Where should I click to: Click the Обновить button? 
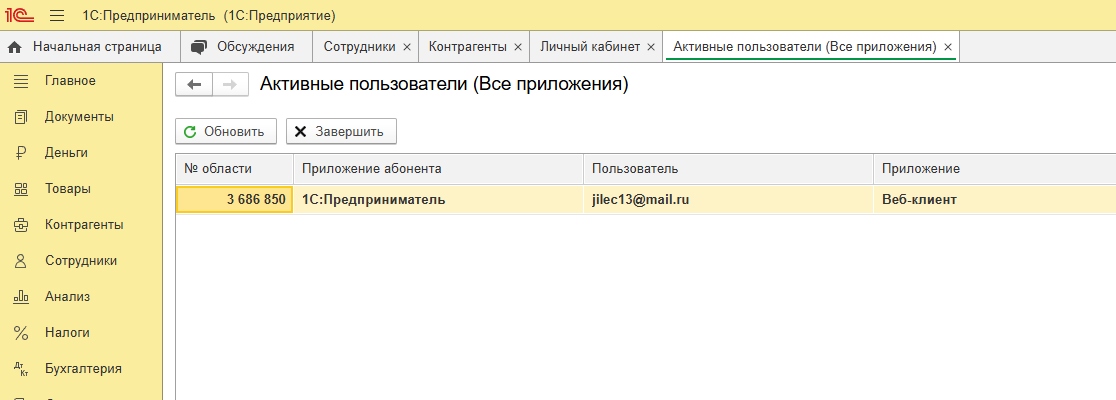[x=225, y=131]
